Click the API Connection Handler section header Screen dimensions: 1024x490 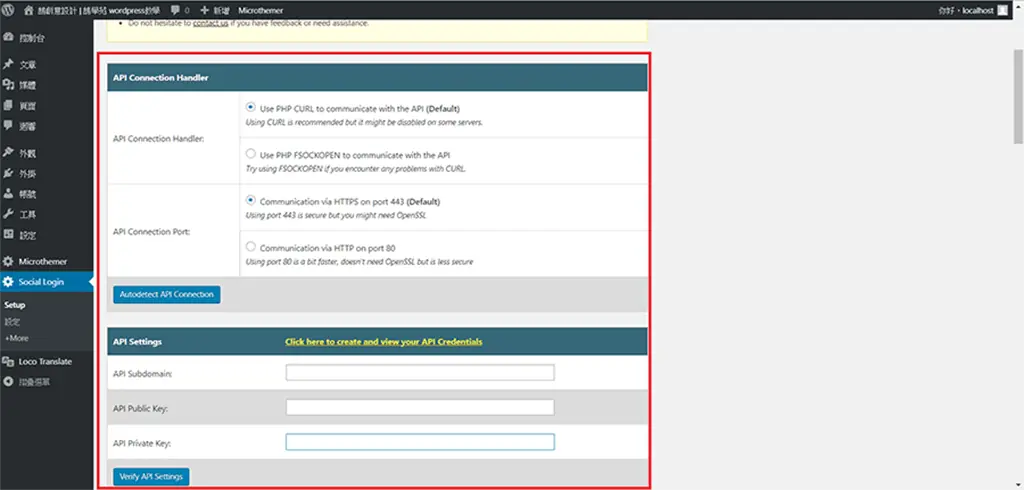click(377, 77)
